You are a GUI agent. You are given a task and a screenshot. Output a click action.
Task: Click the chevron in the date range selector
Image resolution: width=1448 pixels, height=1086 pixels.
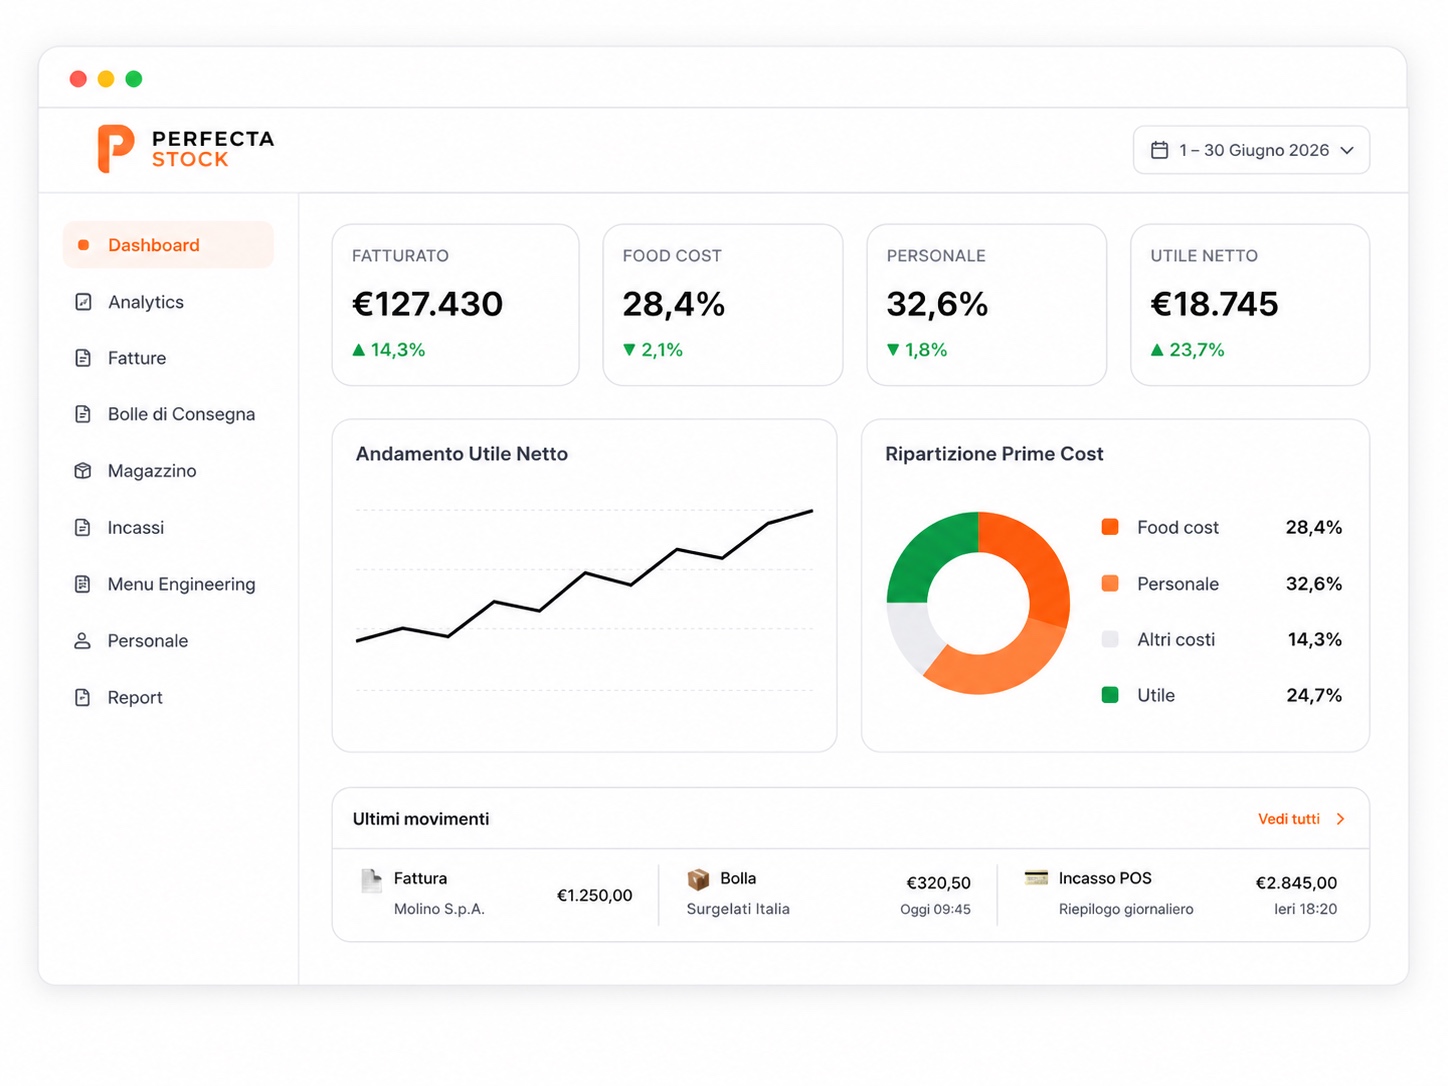1347,150
